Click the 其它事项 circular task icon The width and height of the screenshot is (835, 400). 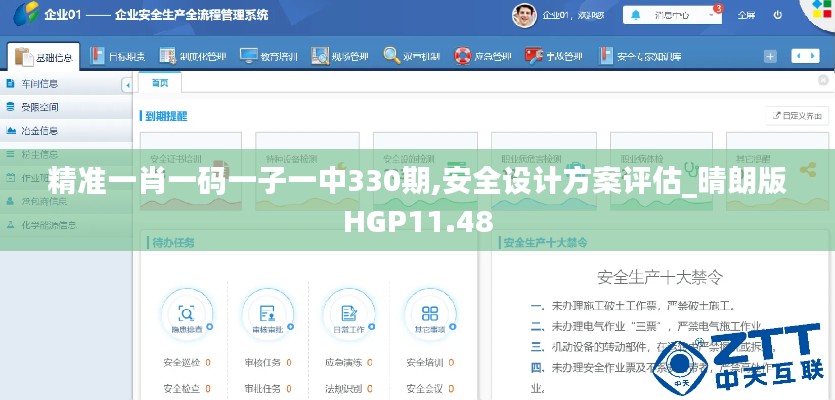coord(430,314)
